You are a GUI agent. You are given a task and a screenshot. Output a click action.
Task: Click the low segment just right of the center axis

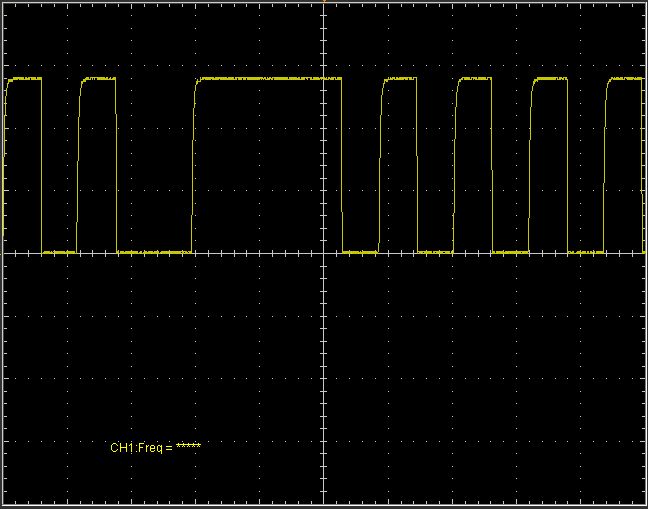click(x=360, y=252)
